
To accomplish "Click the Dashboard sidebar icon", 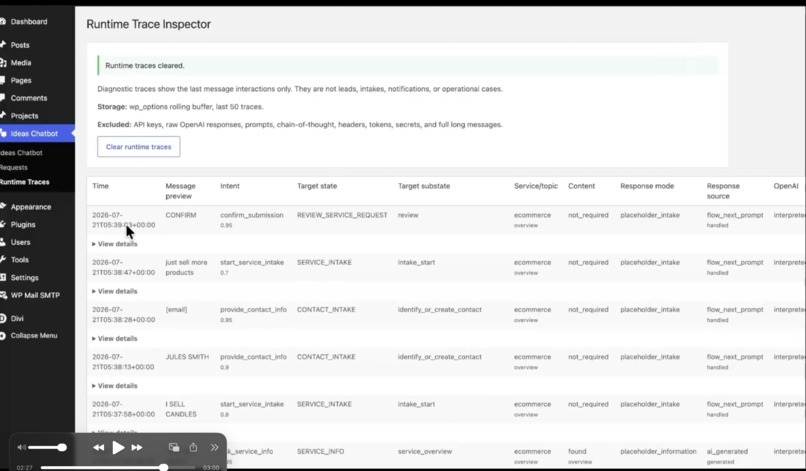I will pyautogui.click(x=3, y=22).
